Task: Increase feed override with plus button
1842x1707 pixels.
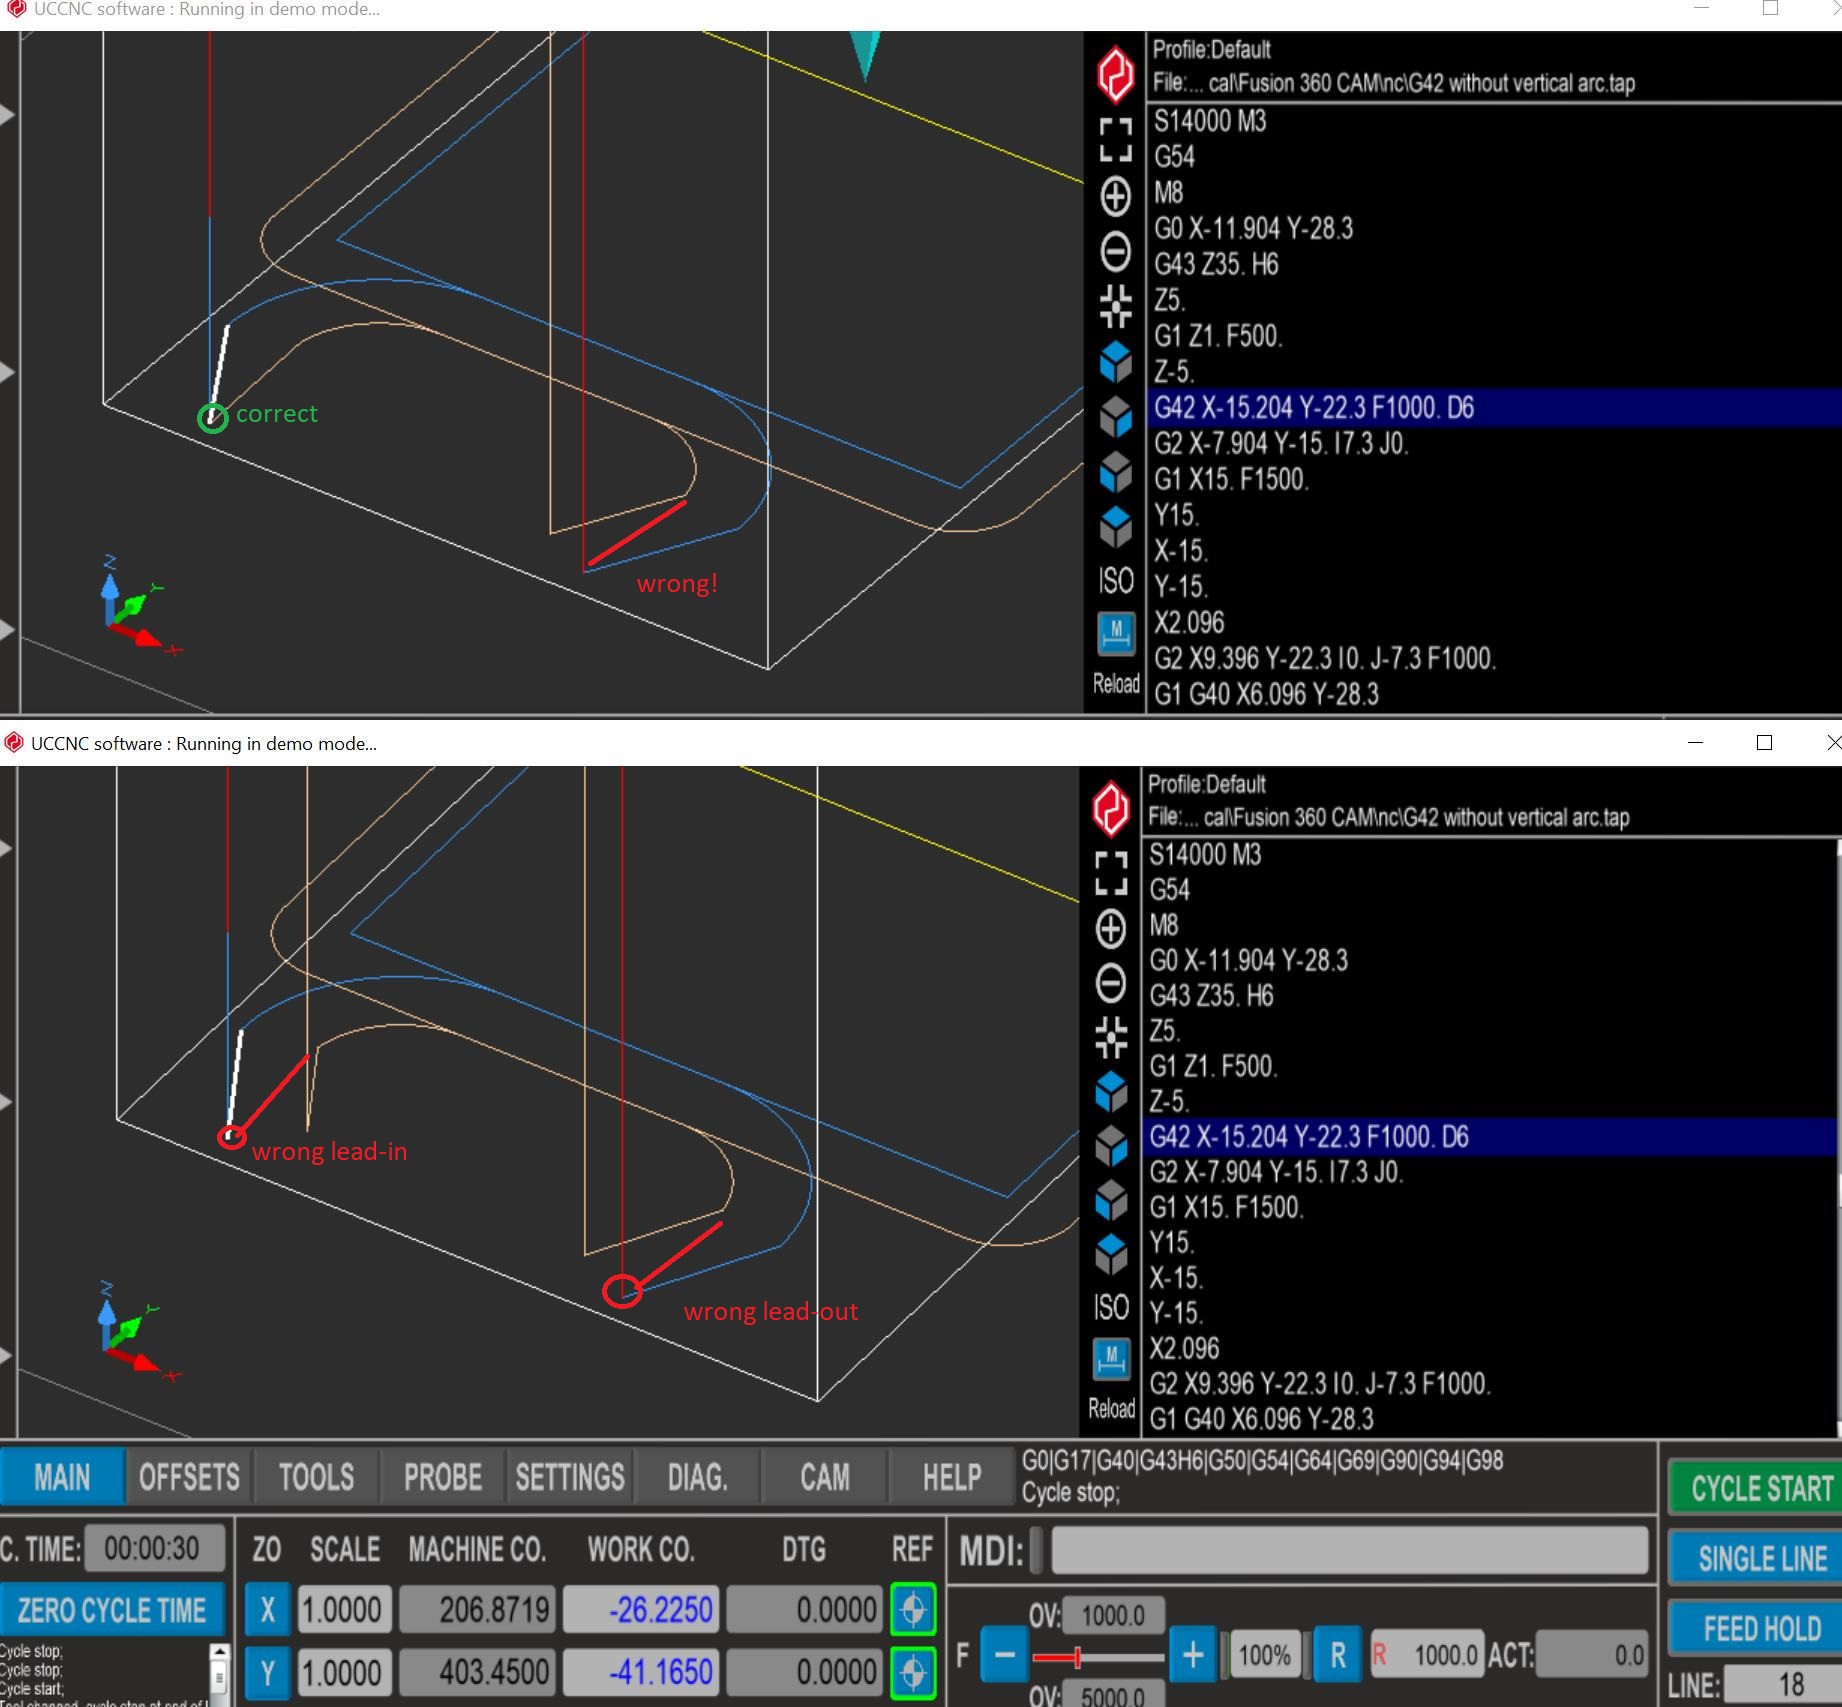Action: click(1192, 1654)
